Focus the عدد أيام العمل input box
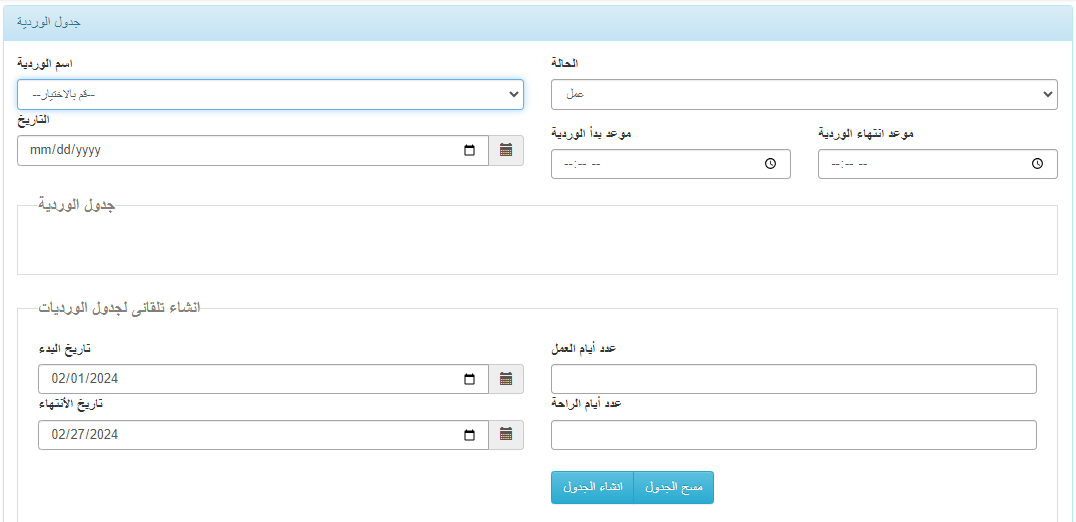This screenshot has width=1076, height=522. (794, 379)
